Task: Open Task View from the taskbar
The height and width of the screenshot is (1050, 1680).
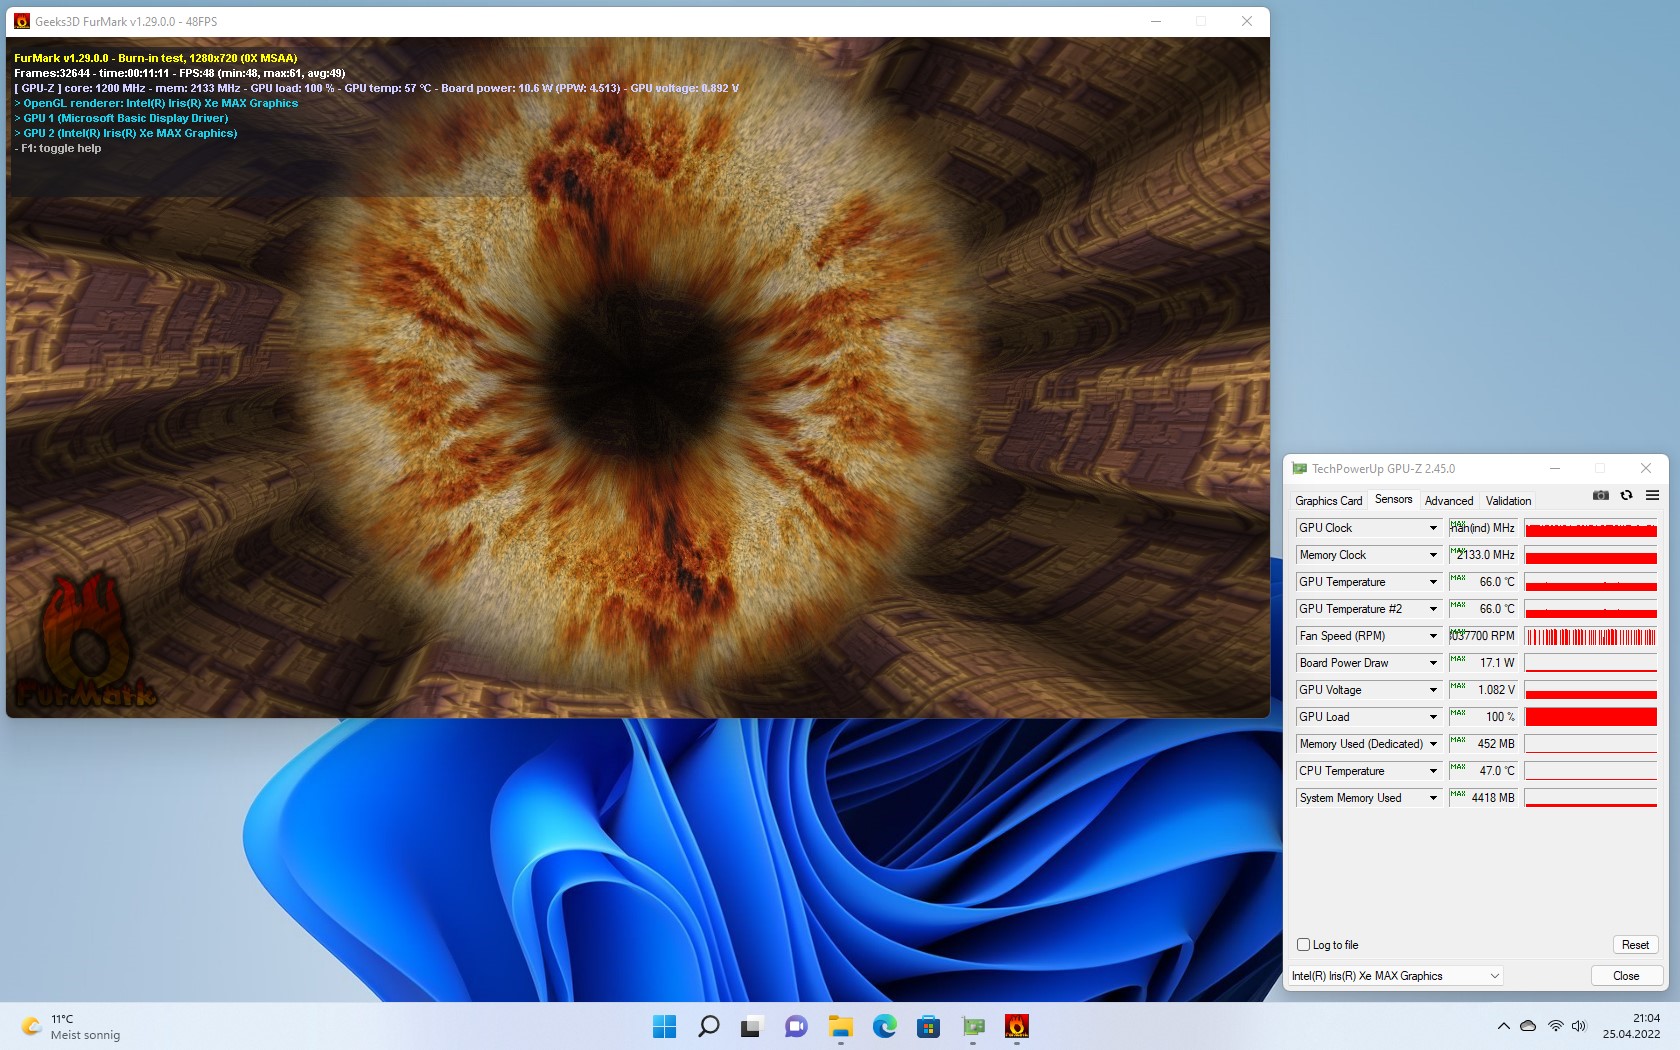Action: [x=752, y=1026]
